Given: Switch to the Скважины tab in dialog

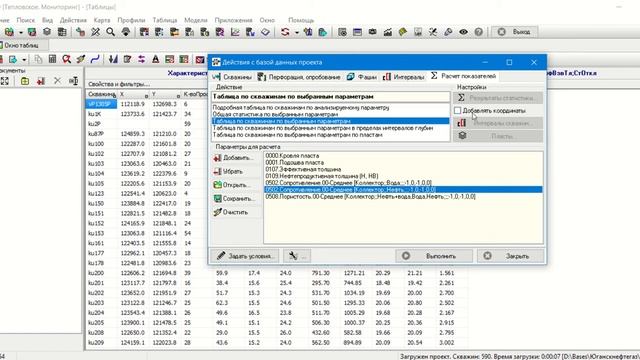Looking at the screenshot, I should [232, 77].
